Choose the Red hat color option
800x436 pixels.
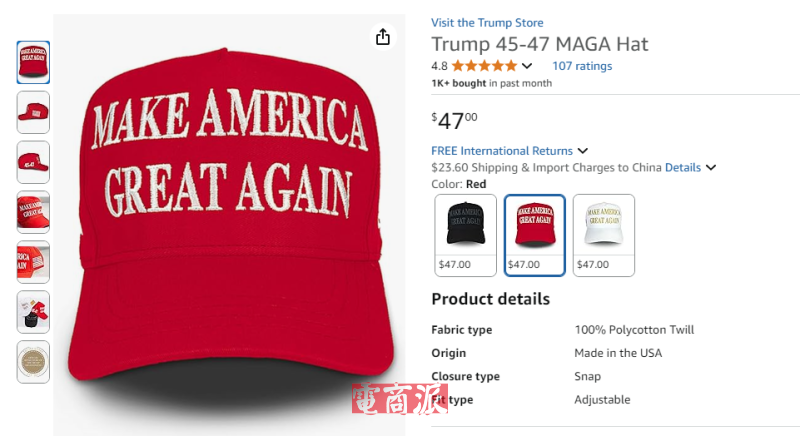[535, 235]
